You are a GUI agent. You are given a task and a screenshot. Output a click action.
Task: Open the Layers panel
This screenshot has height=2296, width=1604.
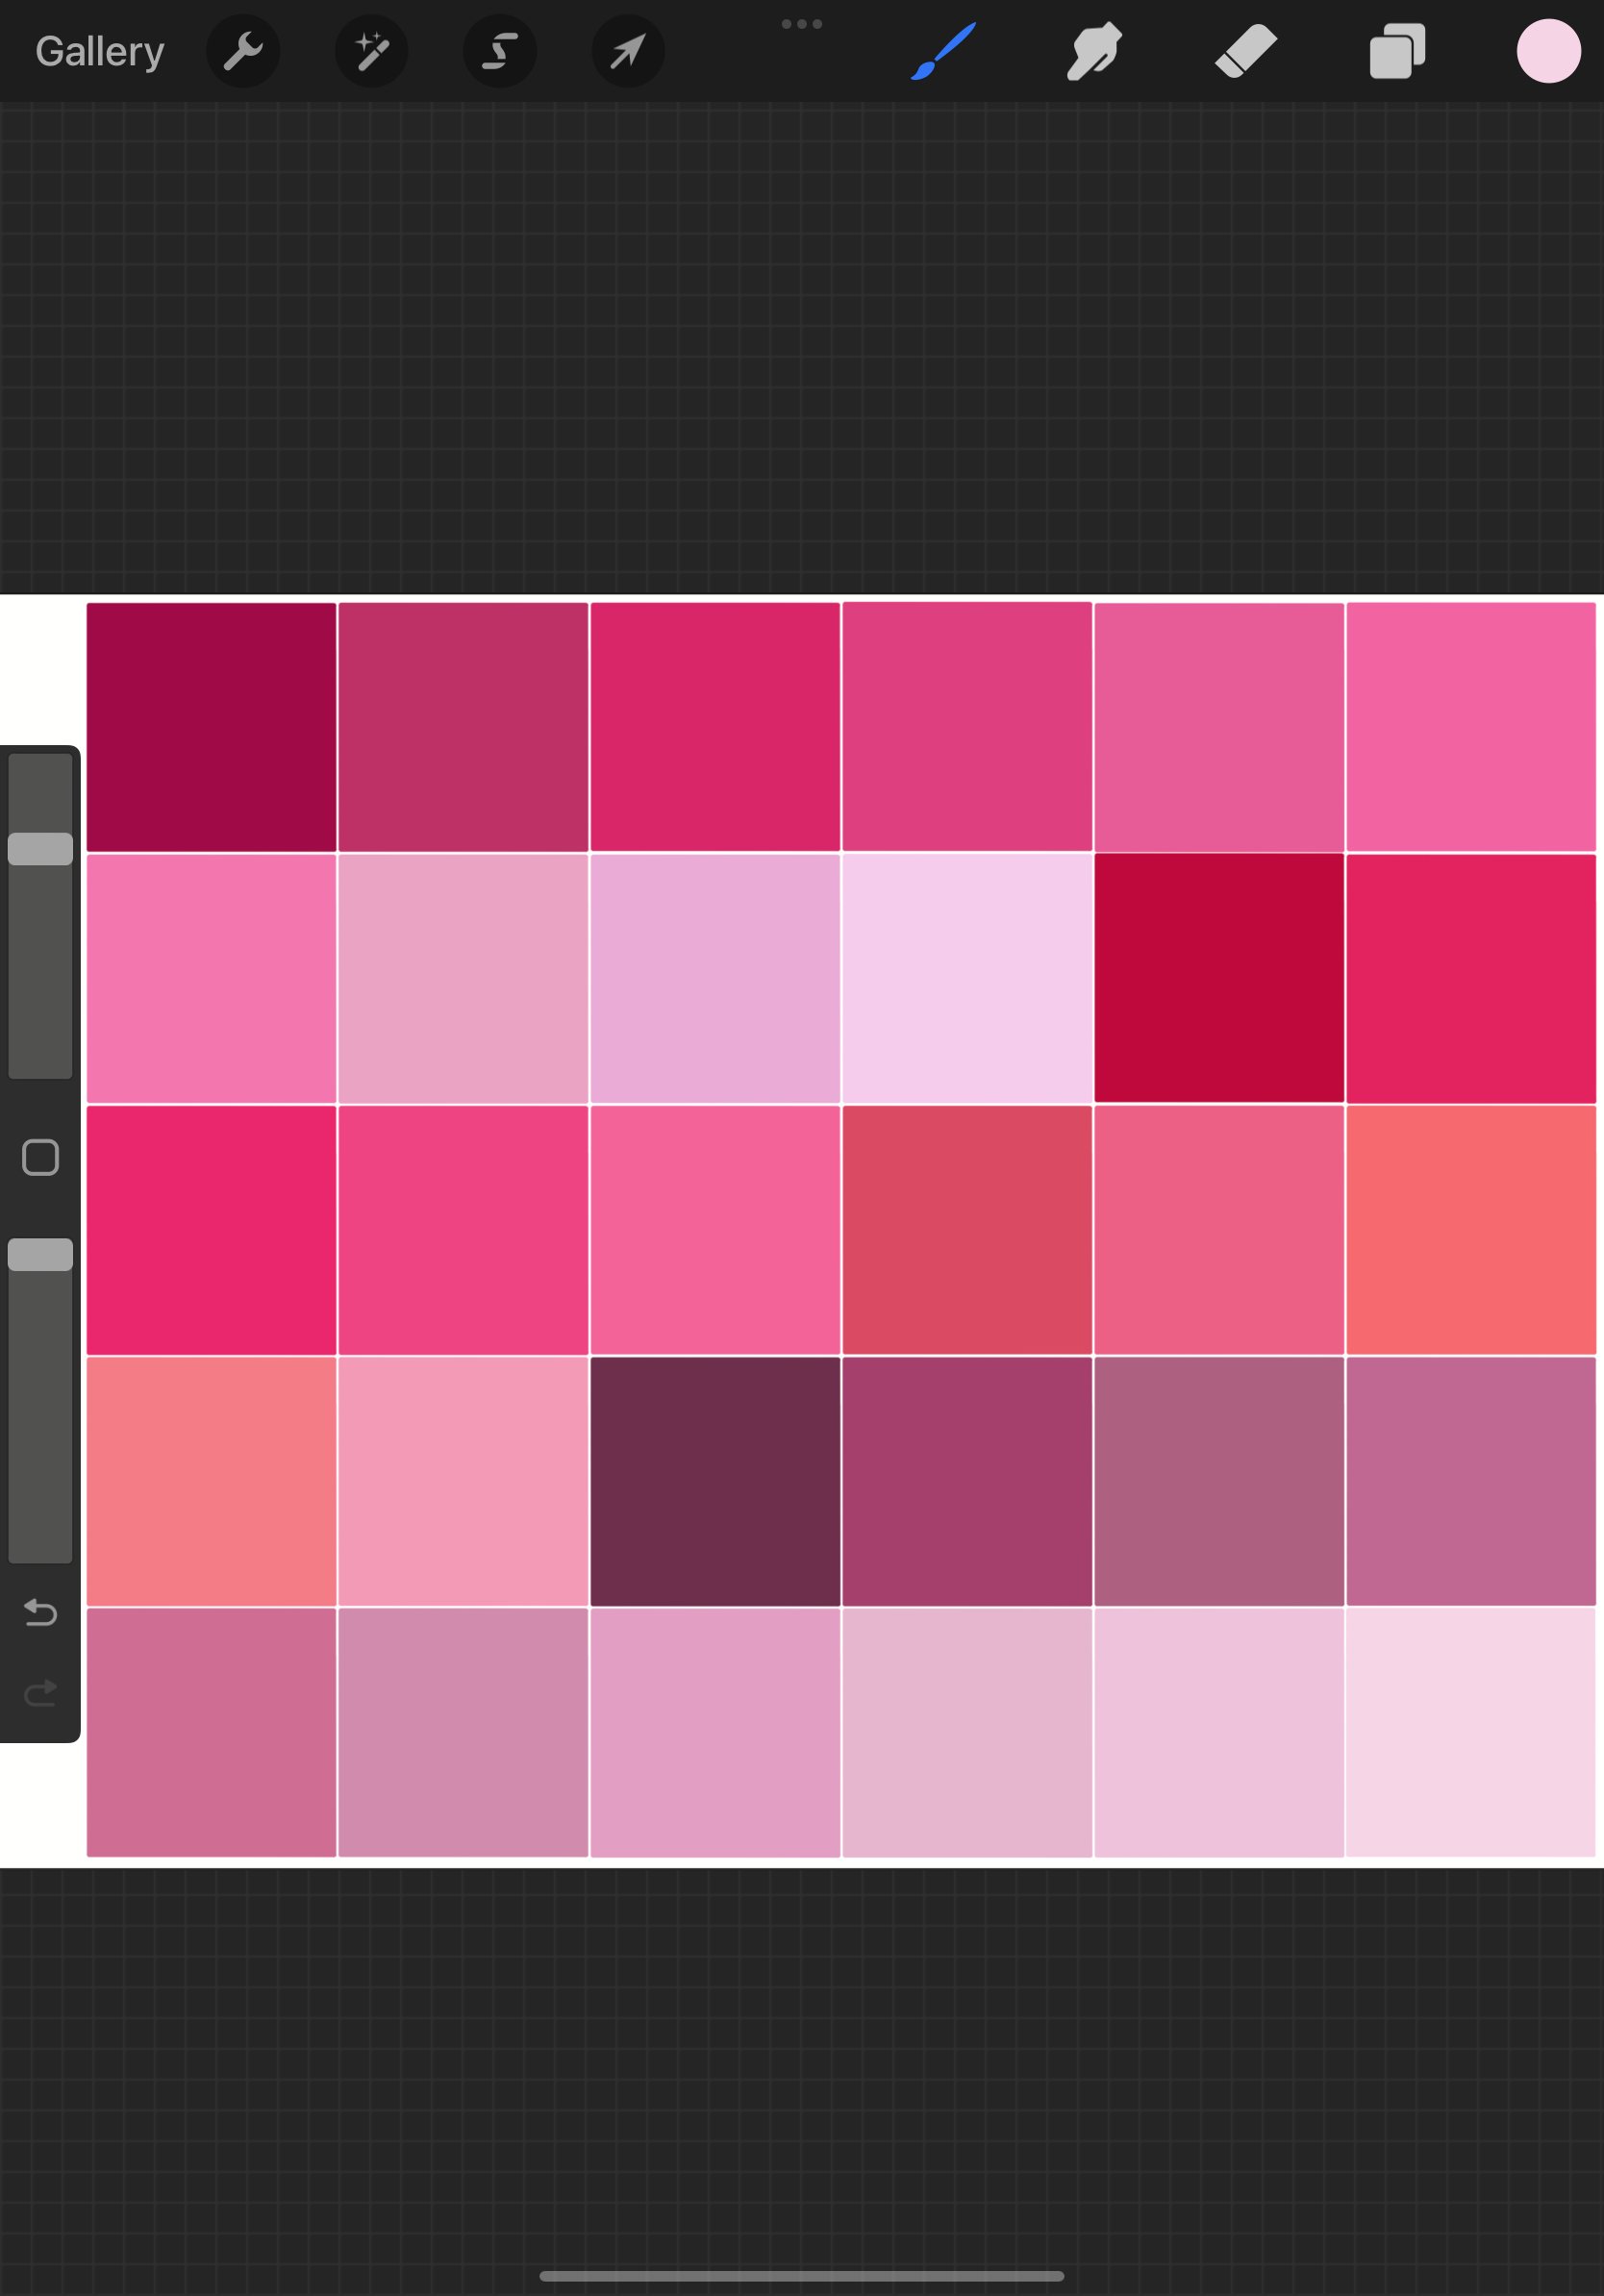coord(1397,51)
